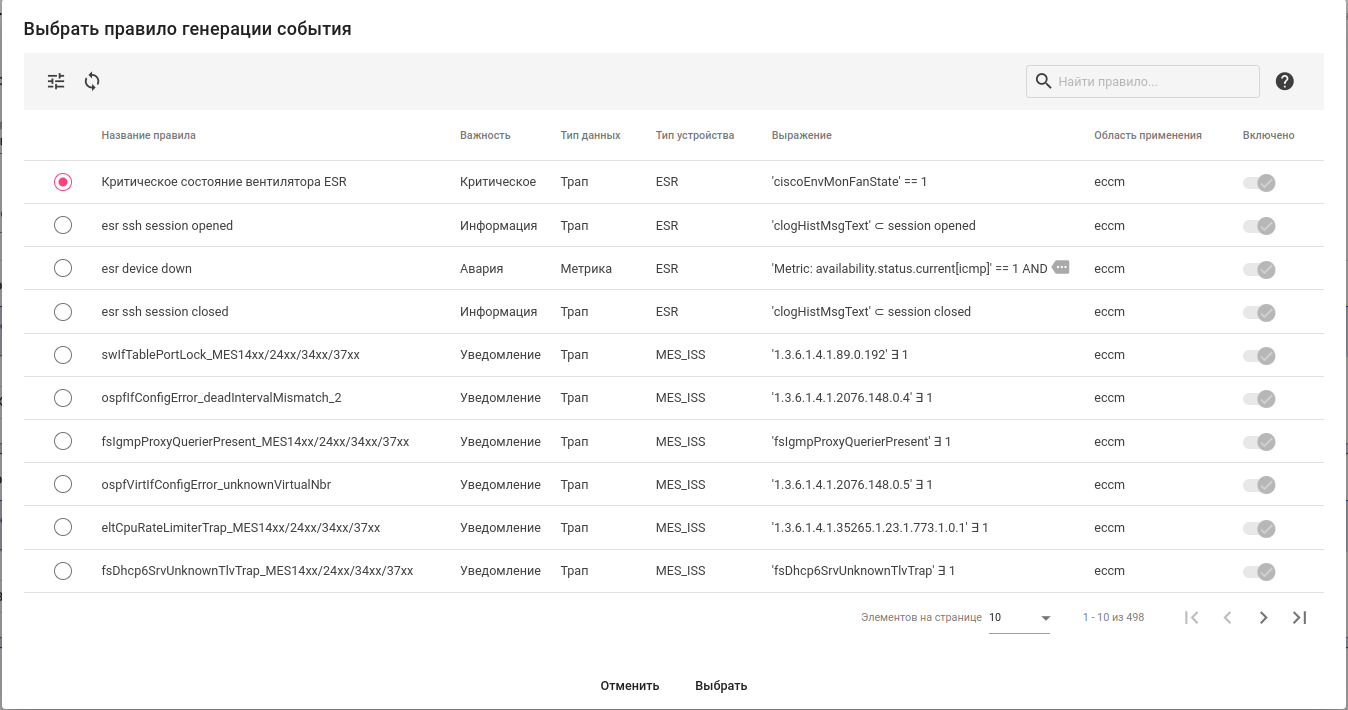Sort by Название правила column header

click(x=149, y=136)
